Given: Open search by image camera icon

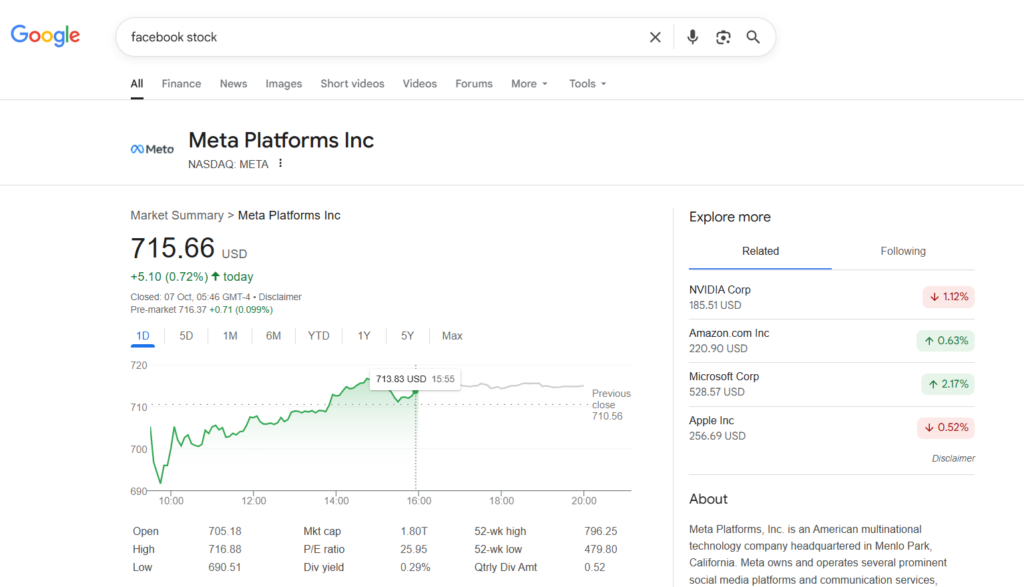Looking at the screenshot, I should coord(723,37).
